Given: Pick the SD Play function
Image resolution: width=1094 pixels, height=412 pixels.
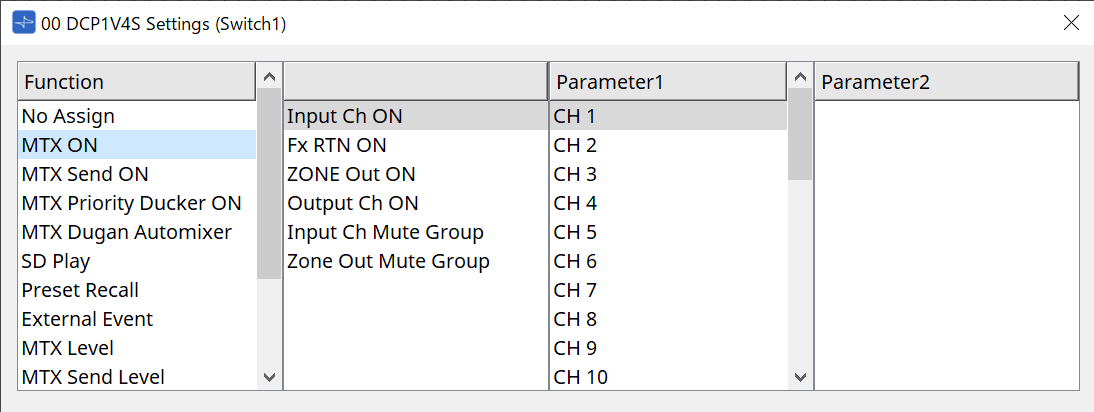Looking at the screenshot, I should pyautogui.click(x=56, y=261).
